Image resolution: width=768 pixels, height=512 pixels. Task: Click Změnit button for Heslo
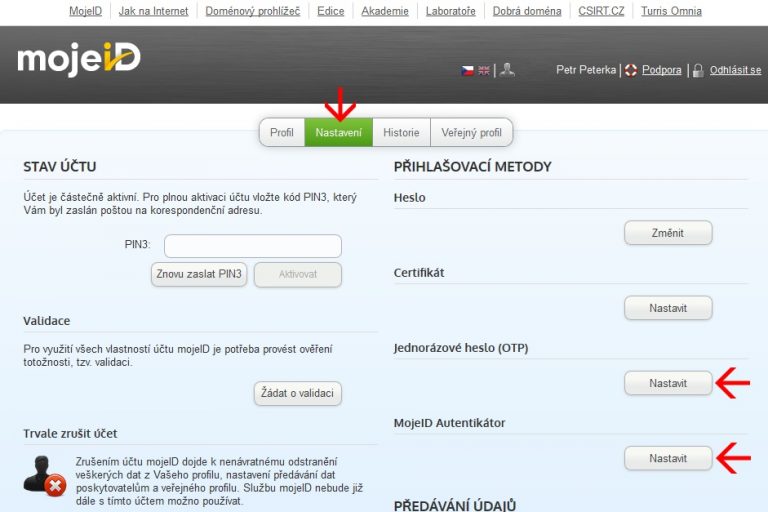pos(668,233)
